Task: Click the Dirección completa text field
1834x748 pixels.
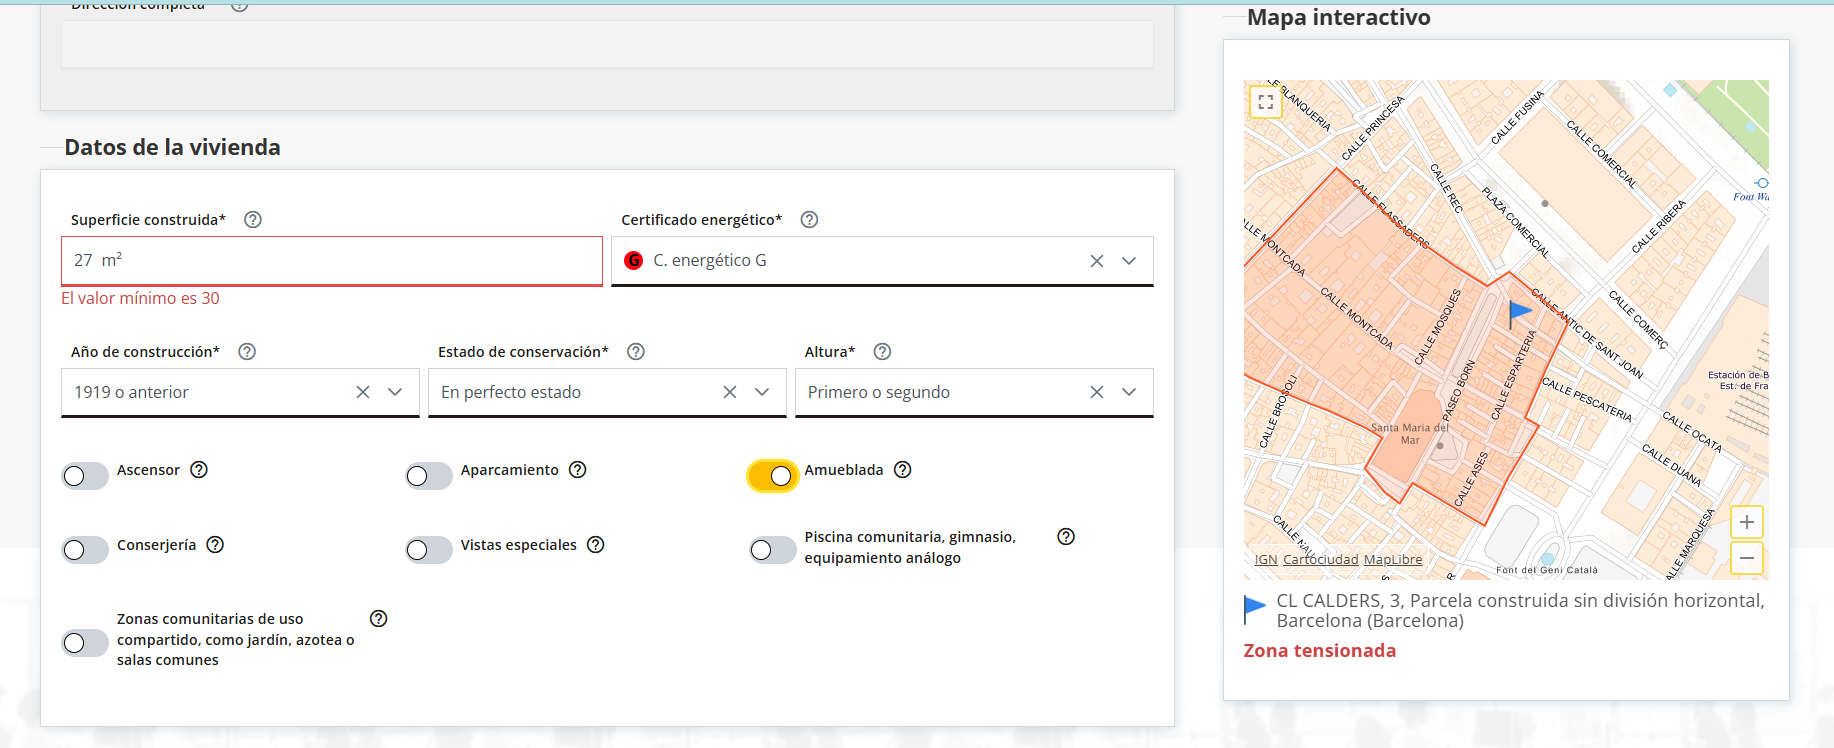Action: coord(607,44)
